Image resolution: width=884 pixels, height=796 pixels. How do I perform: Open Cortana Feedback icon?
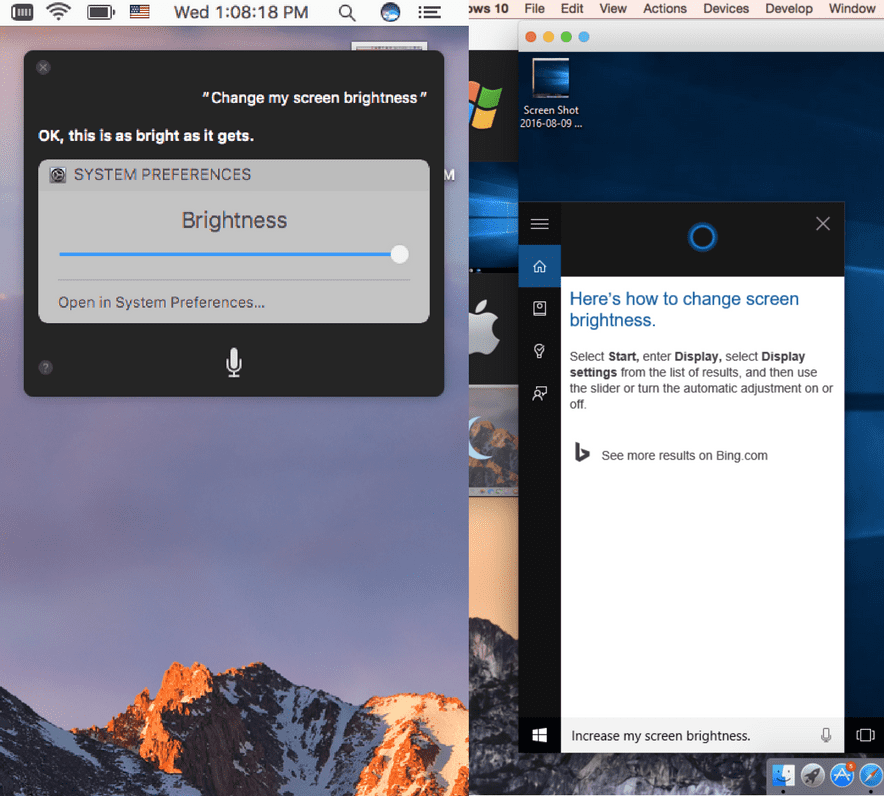click(x=540, y=393)
